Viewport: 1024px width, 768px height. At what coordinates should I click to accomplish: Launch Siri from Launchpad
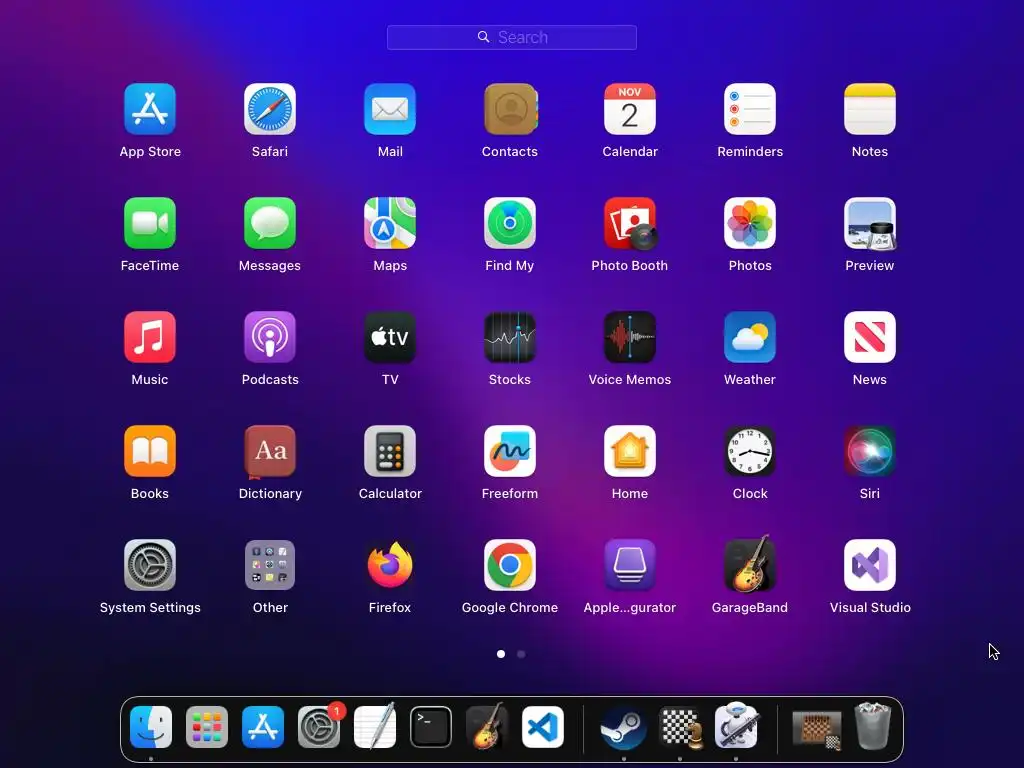(870, 451)
